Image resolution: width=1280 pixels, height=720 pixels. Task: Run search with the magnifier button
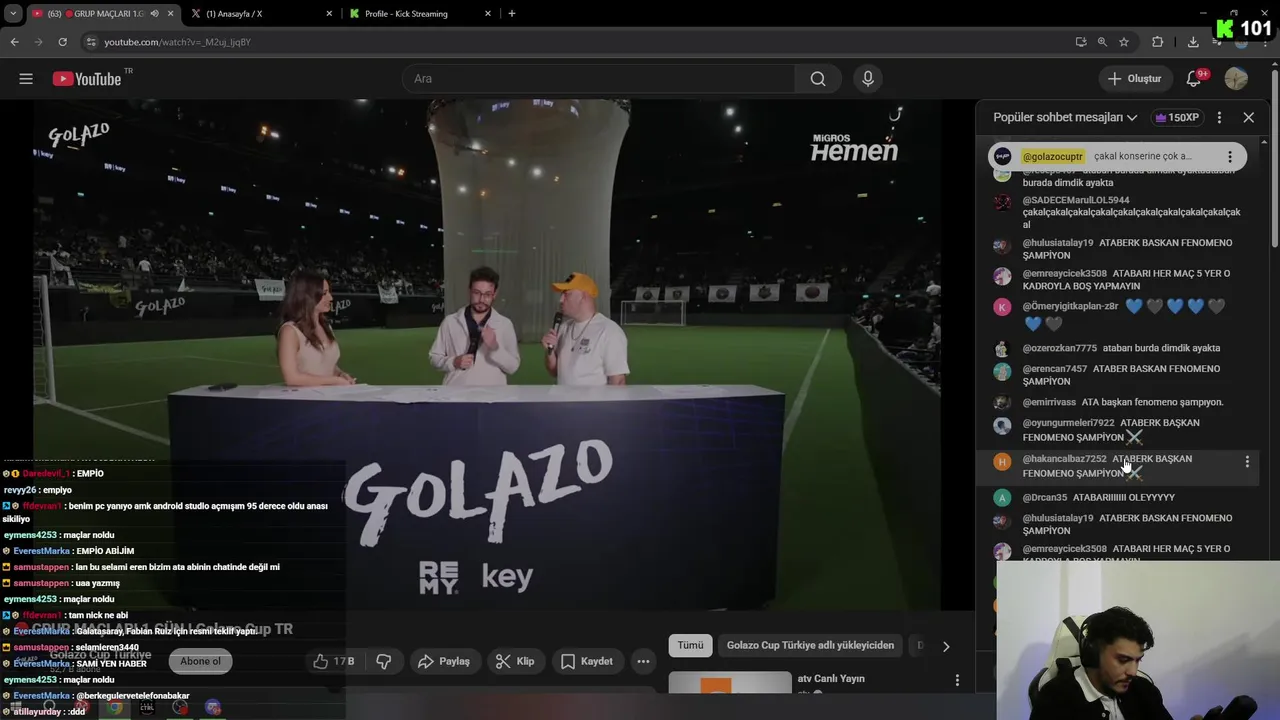pyautogui.click(x=818, y=79)
